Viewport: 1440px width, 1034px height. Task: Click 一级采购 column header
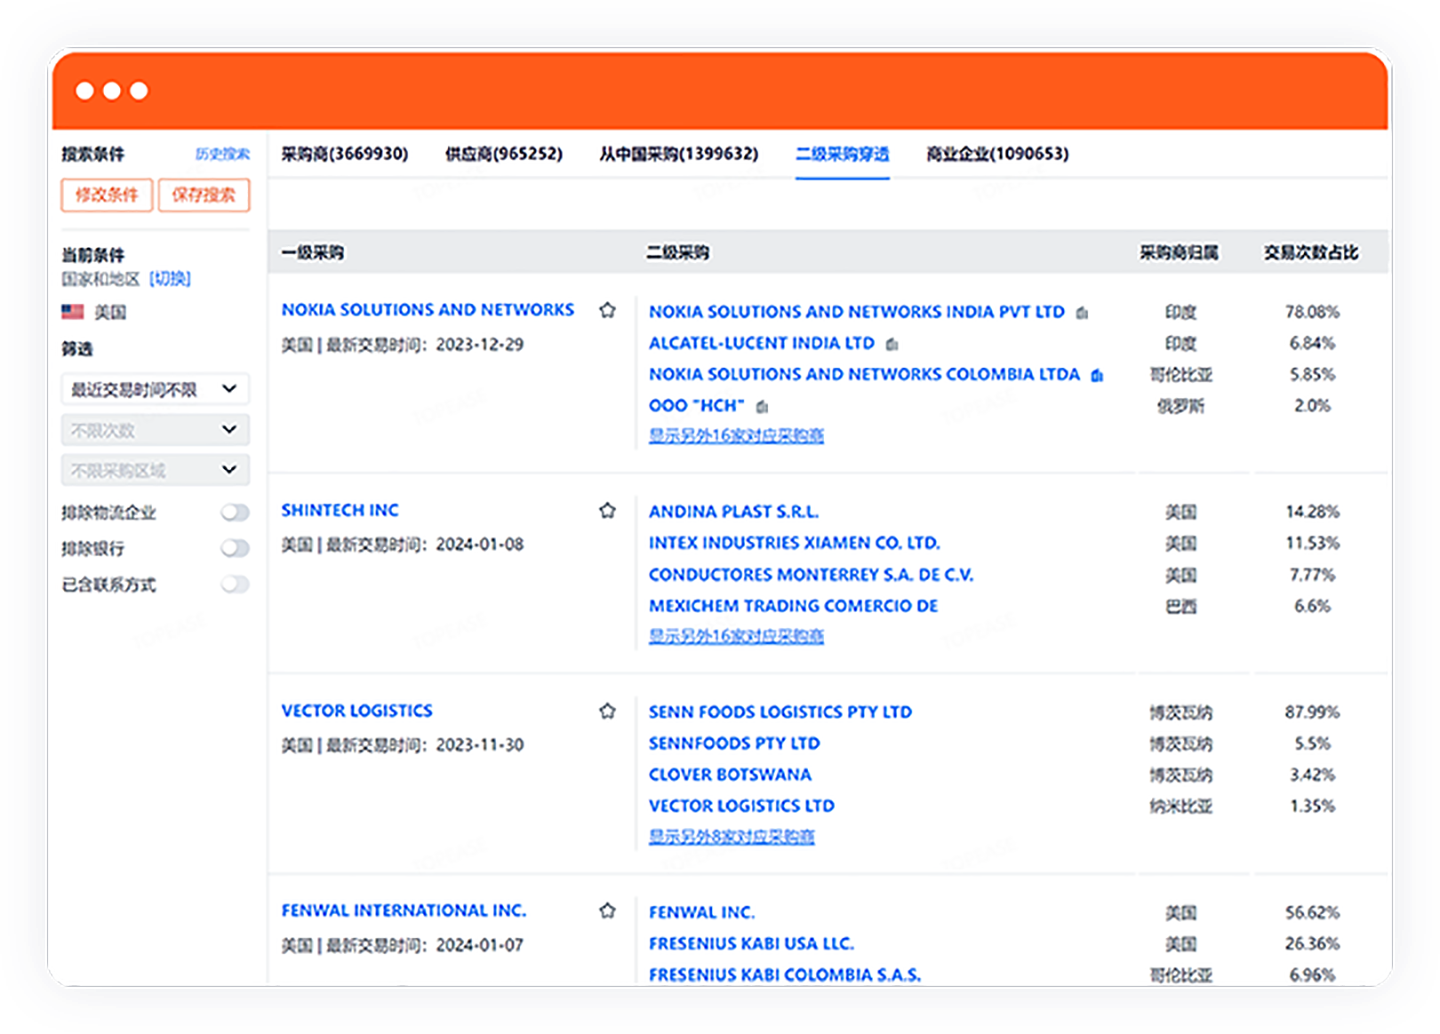coord(312,253)
